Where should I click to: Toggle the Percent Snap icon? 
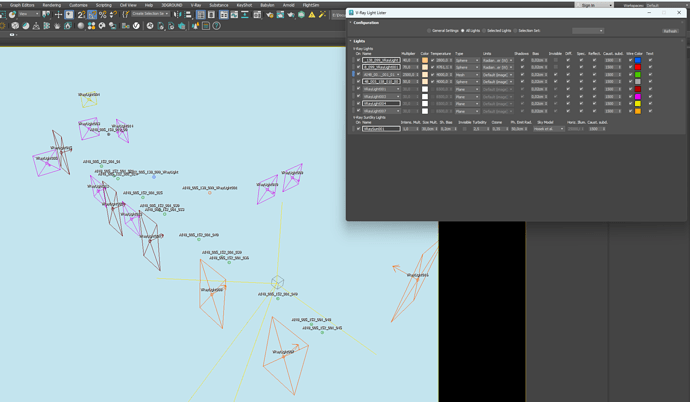[x=103, y=15]
